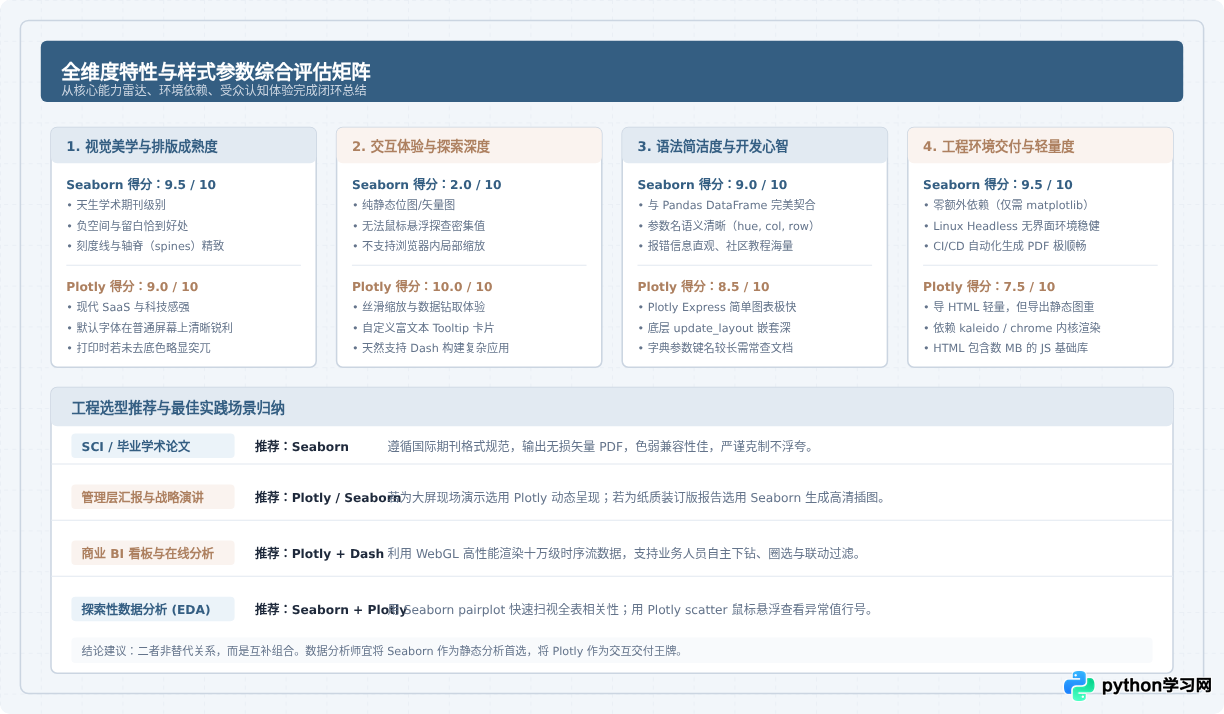Click the bullet "Plotly Express 简单图表极快"
1224x714 pixels.
click(x=717, y=307)
